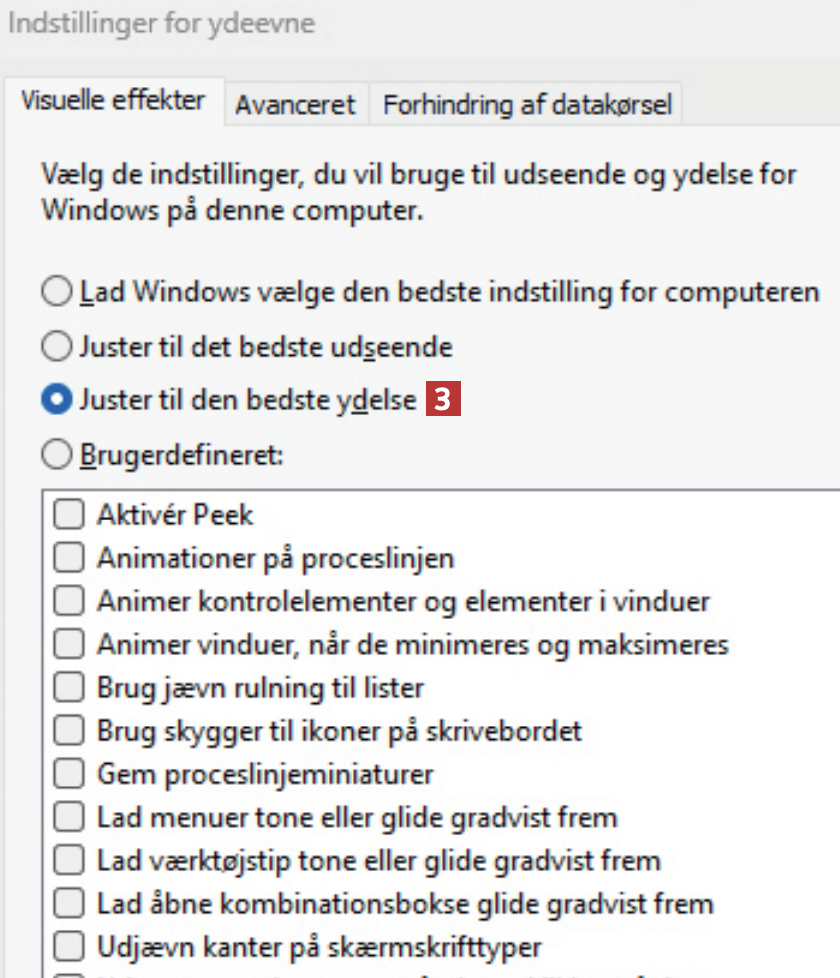
Task: Select Juster til den bedste ydelse
Action: pyautogui.click(x=57, y=400)
